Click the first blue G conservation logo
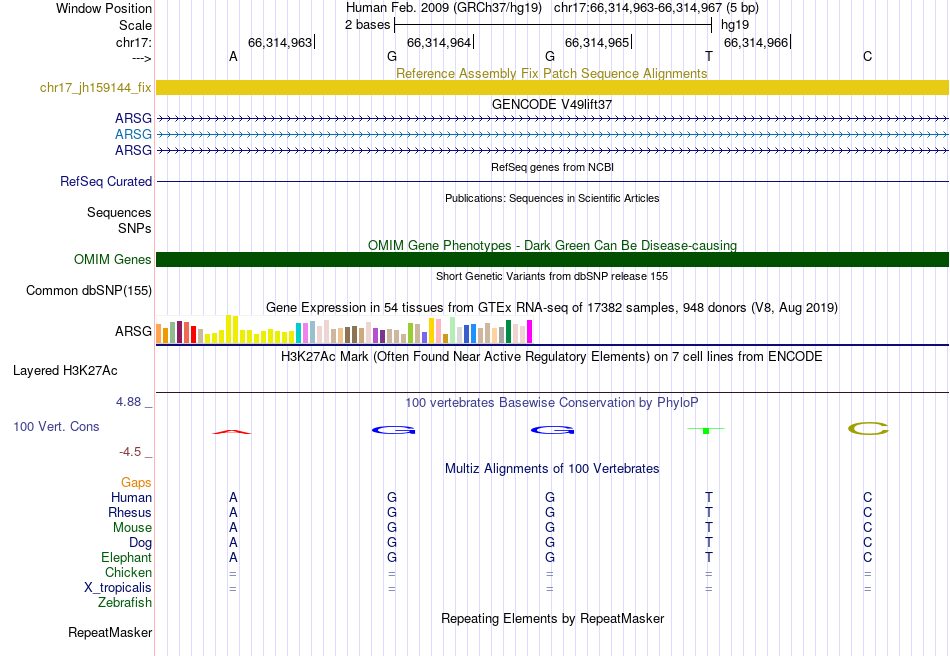The image size is (950, 656). pyautogui.click(x=393, y=430)
